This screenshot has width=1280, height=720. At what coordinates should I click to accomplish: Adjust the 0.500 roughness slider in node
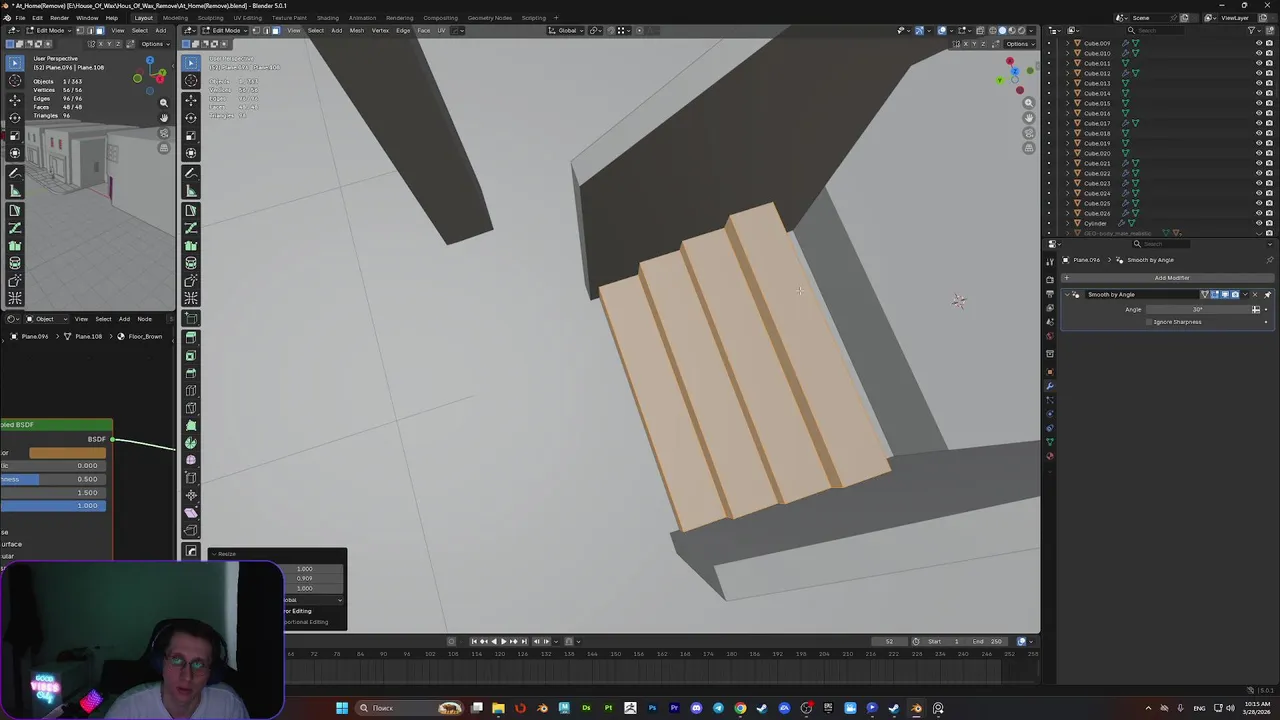[x=52, y=479]
